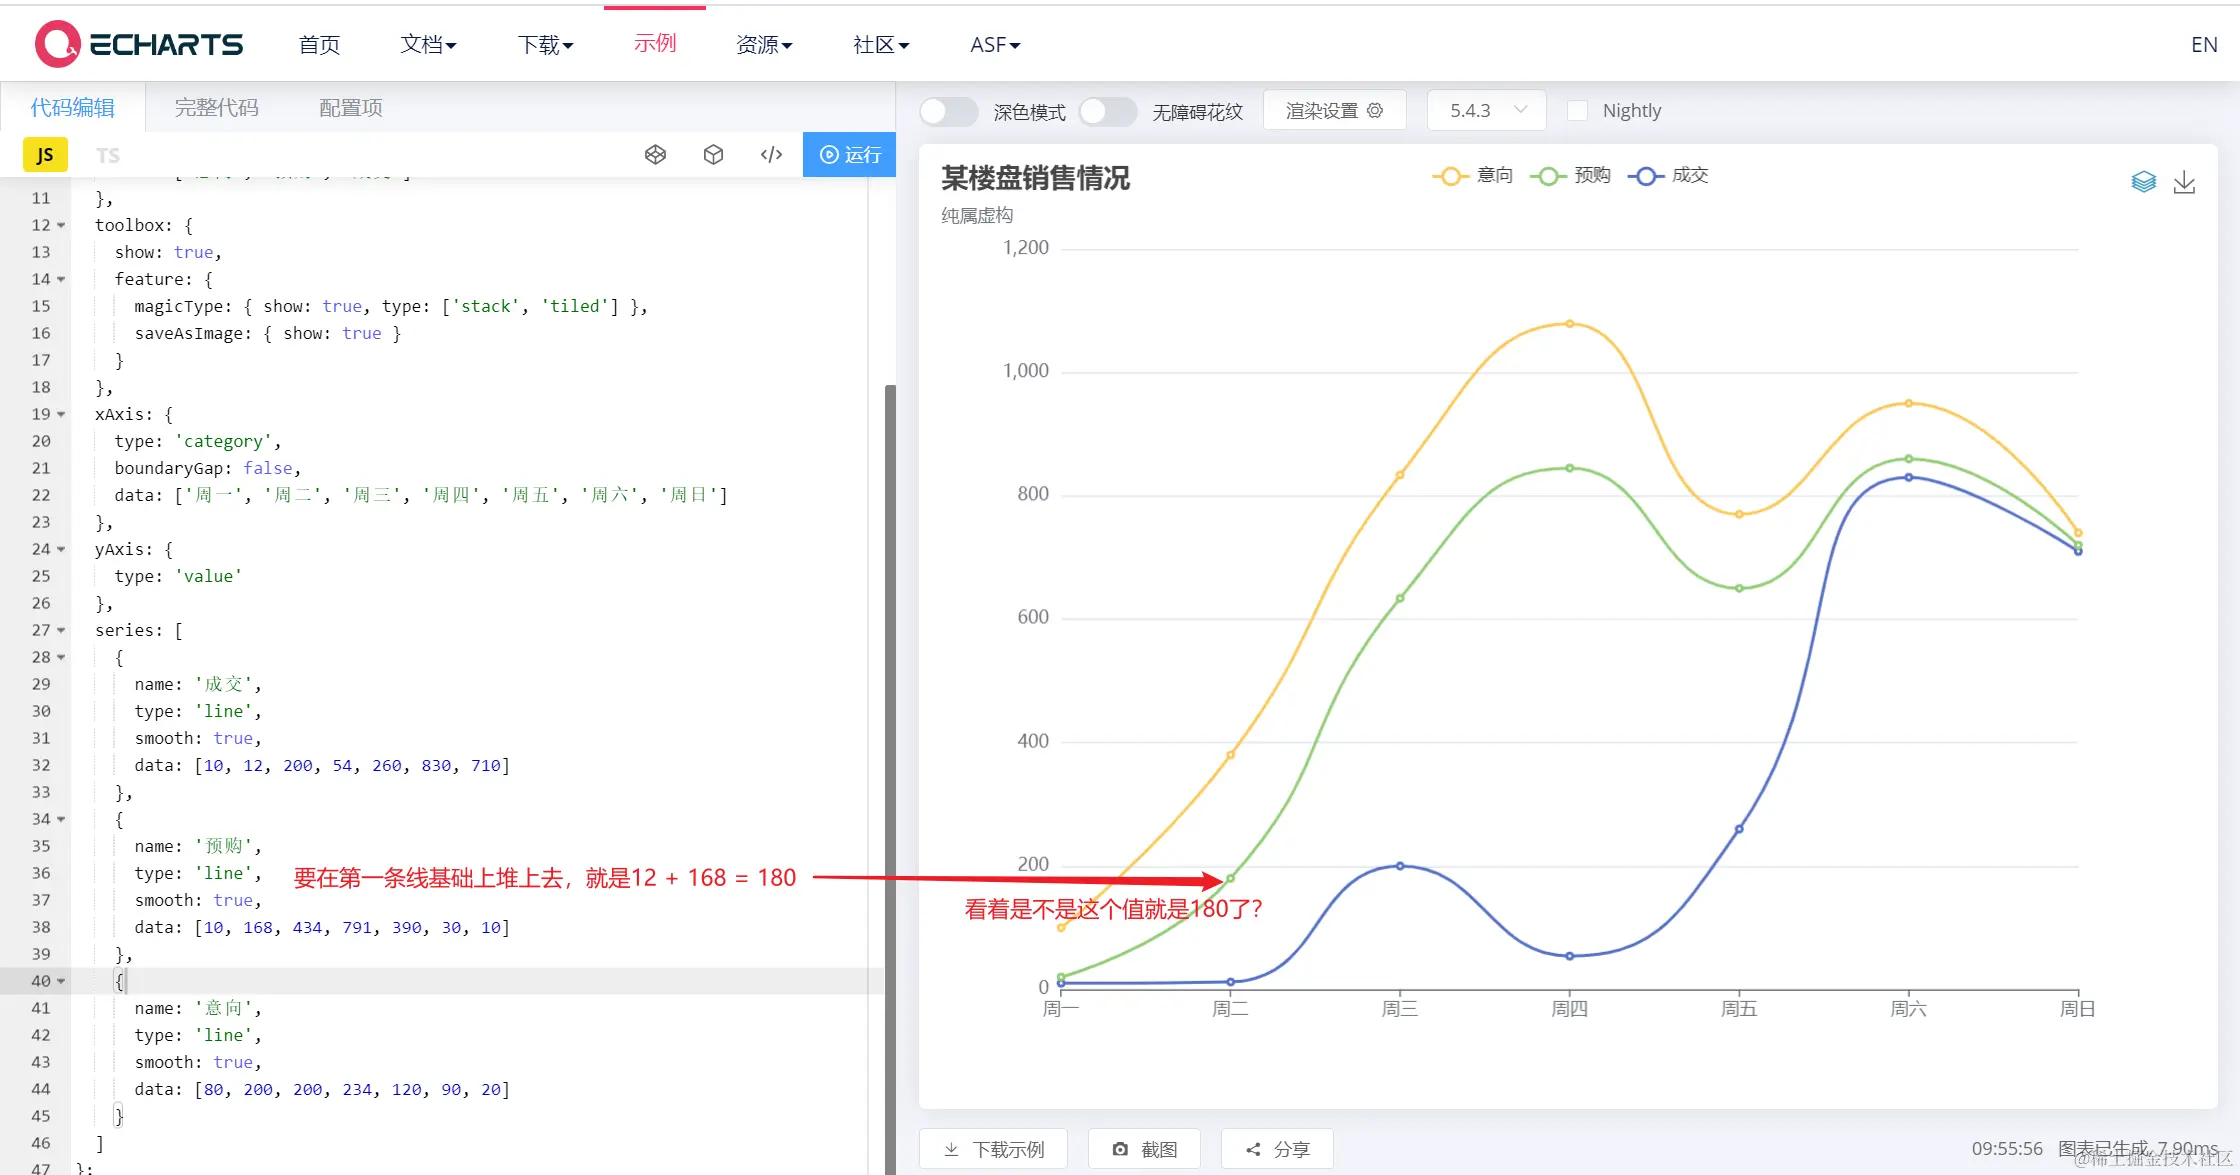Select the TS language badge

108,155
